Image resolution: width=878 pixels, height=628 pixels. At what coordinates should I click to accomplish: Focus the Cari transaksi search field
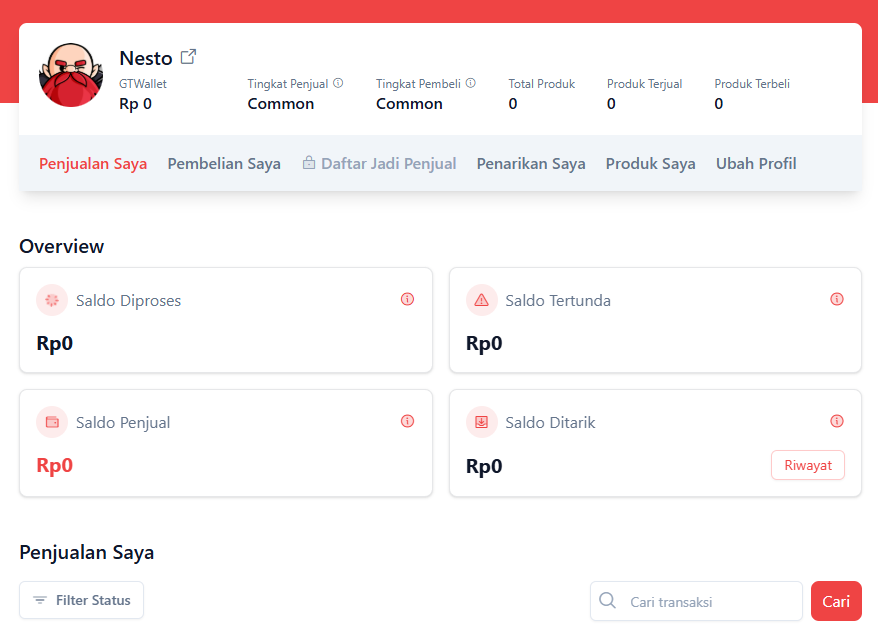[696, 601]
